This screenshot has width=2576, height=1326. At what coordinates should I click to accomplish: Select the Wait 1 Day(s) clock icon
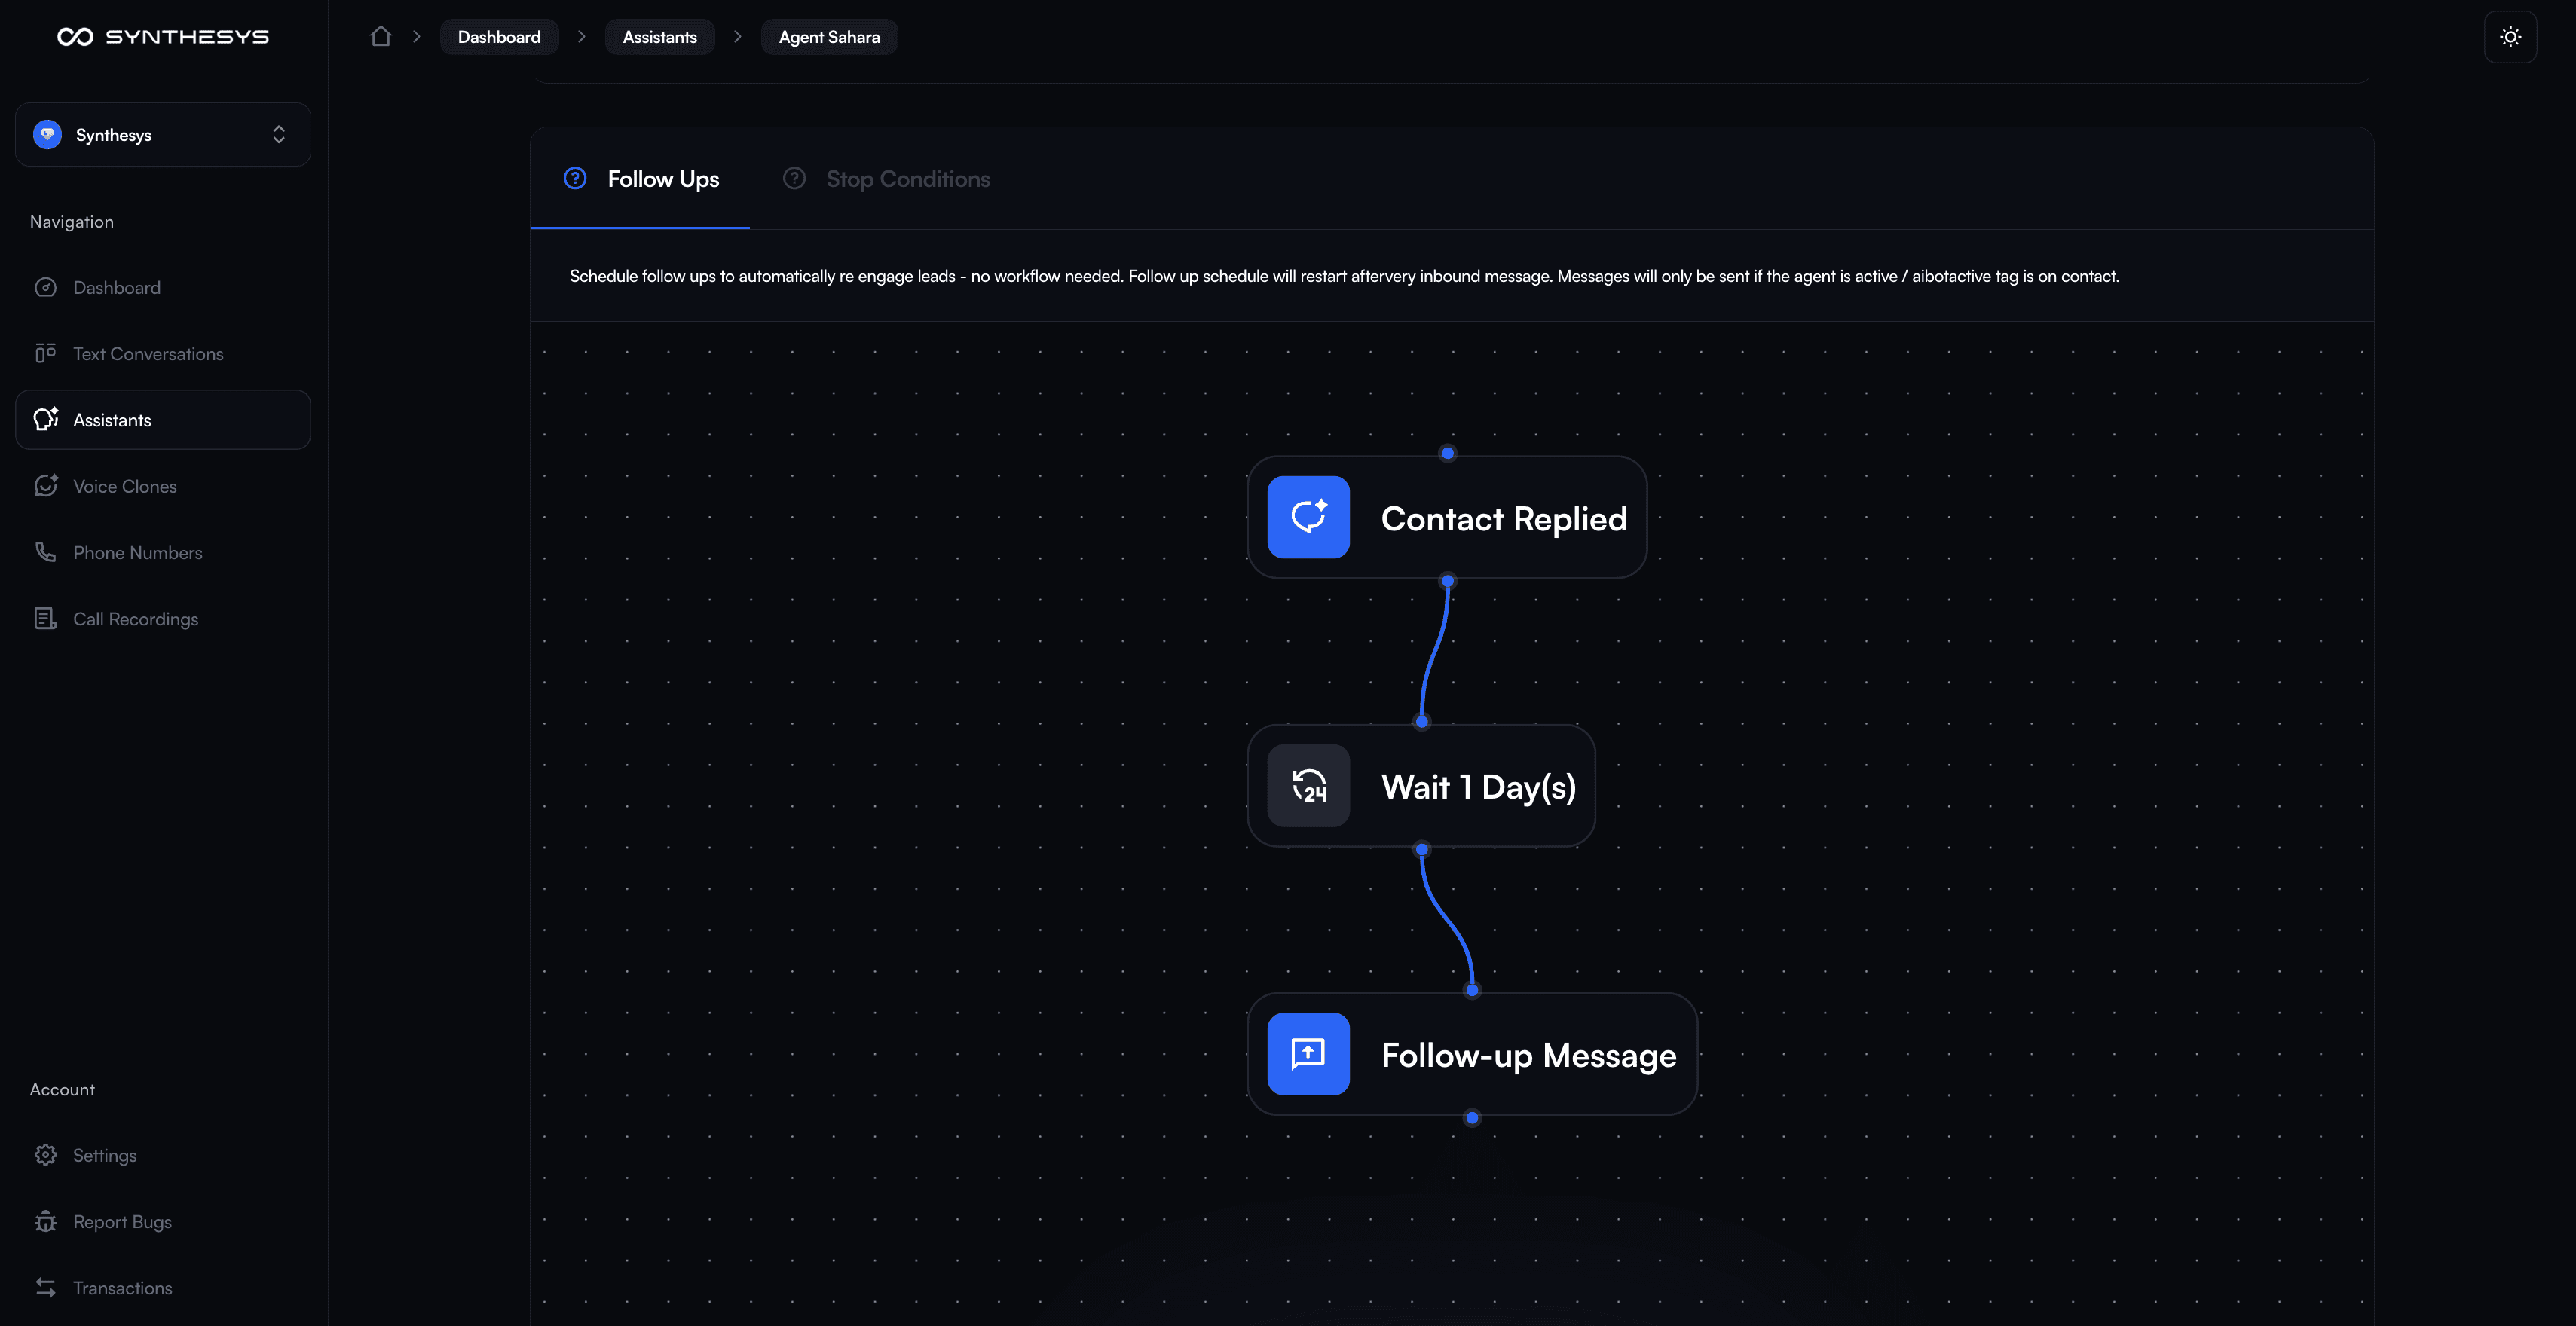coord(1308,786)
